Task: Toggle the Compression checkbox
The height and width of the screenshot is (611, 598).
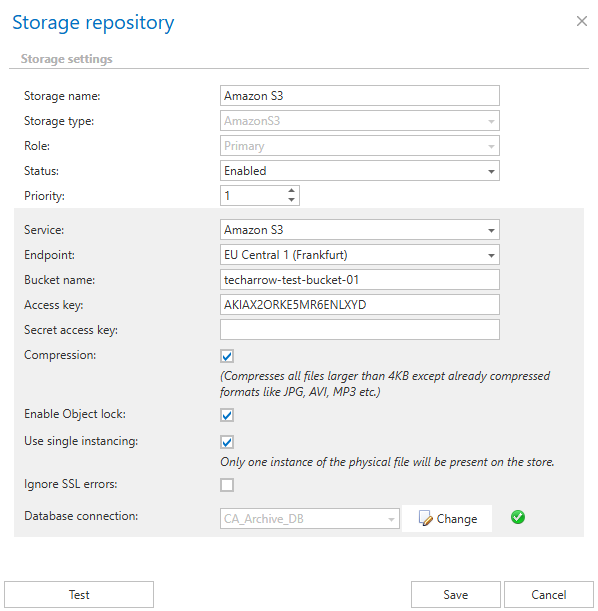Action: [227, 356]
